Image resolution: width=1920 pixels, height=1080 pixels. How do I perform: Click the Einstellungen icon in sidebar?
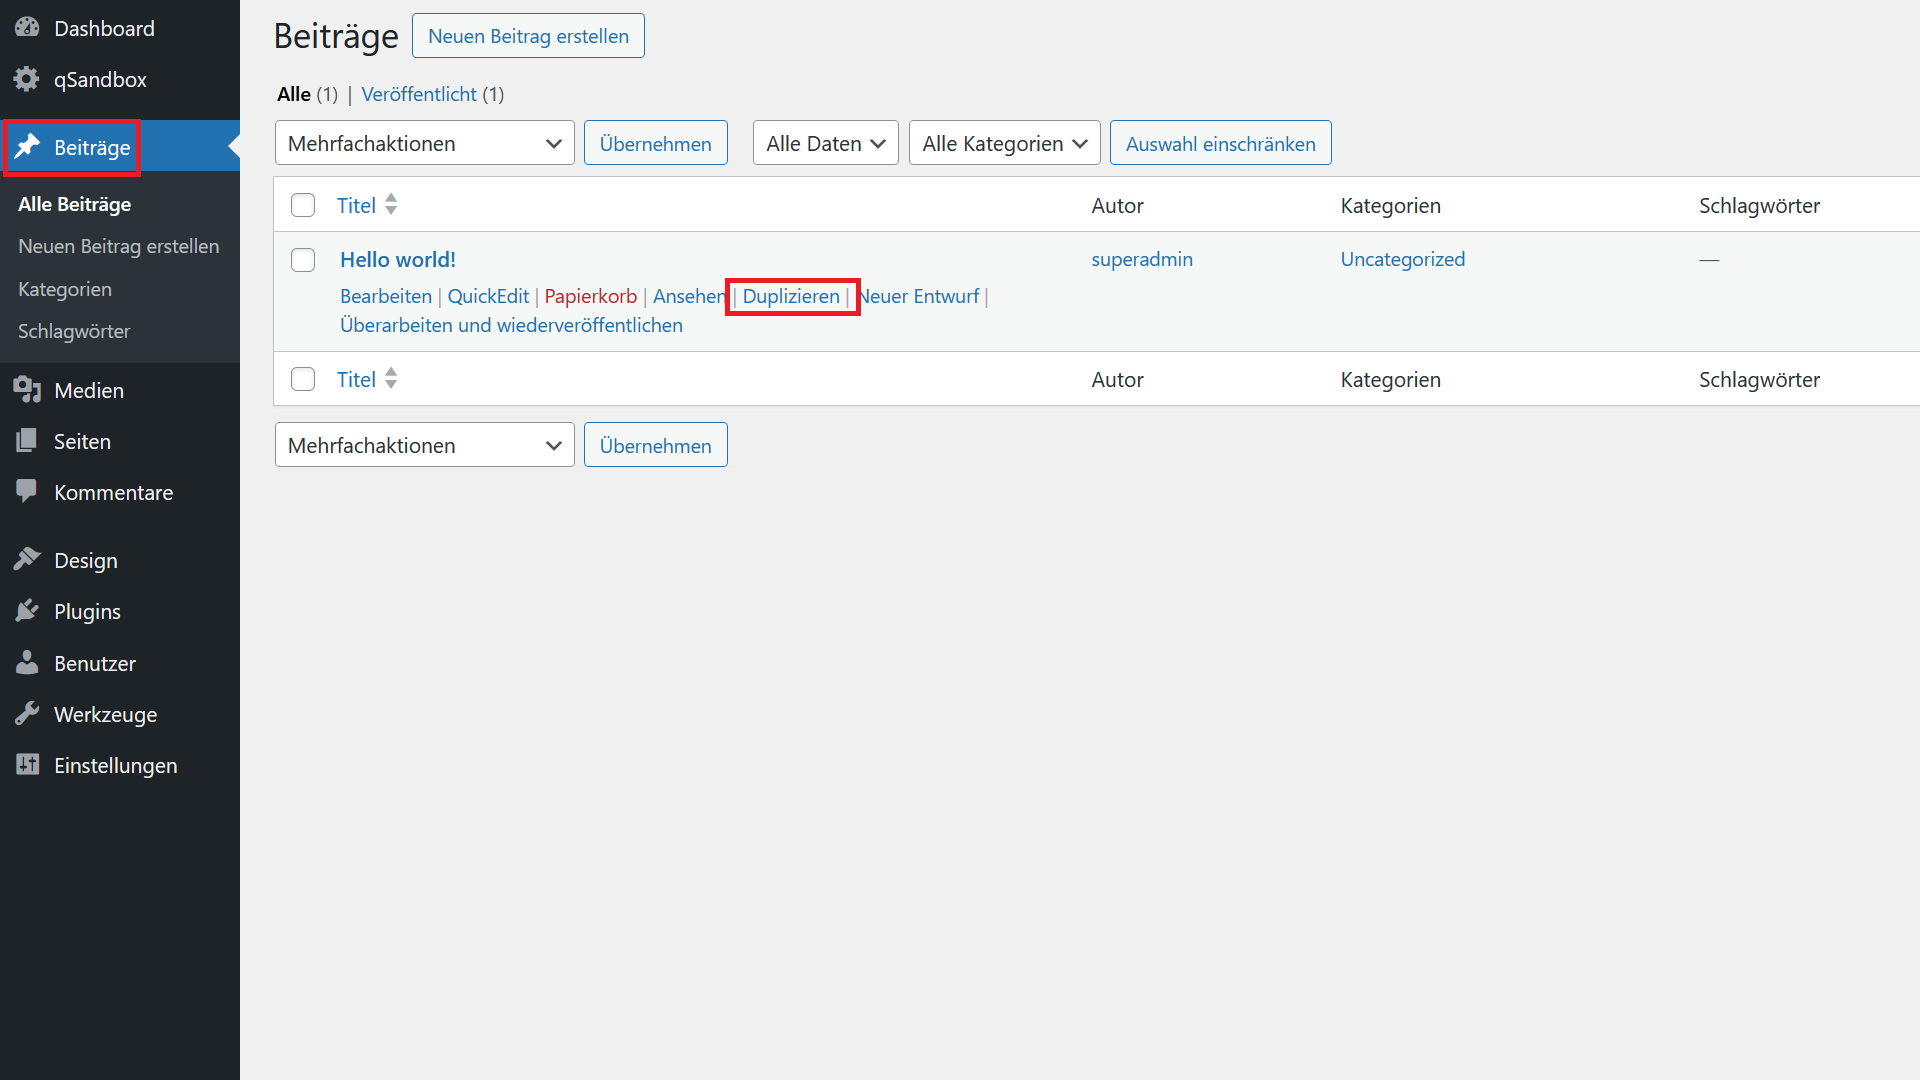(x=26, y=765)
